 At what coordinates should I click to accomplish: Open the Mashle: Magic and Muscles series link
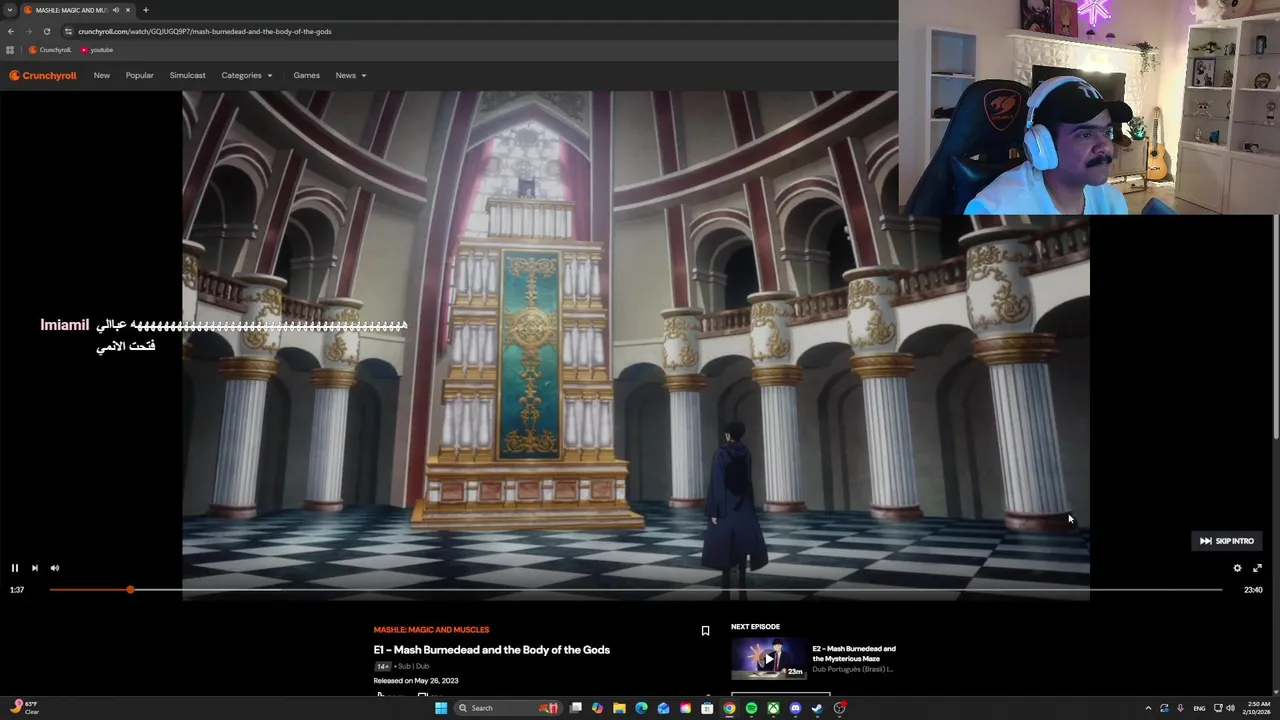click(431, 630)
